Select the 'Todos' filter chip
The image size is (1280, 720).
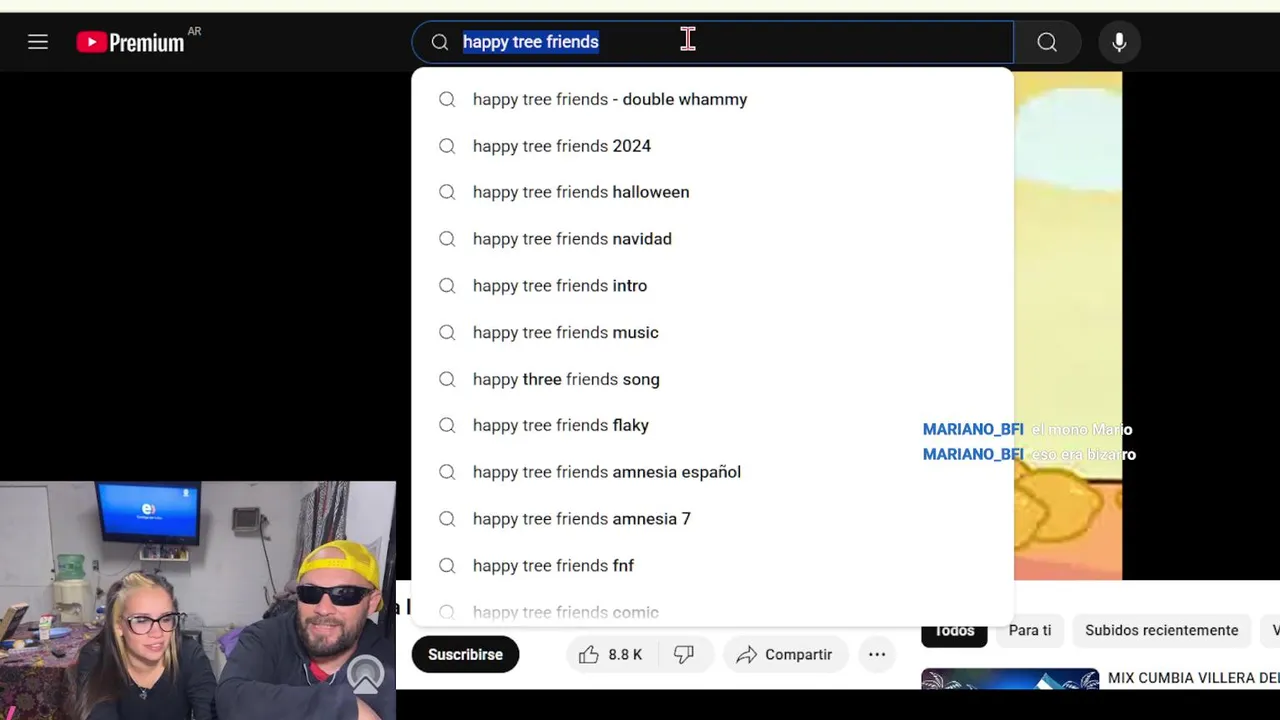click(x=954, y=630)
